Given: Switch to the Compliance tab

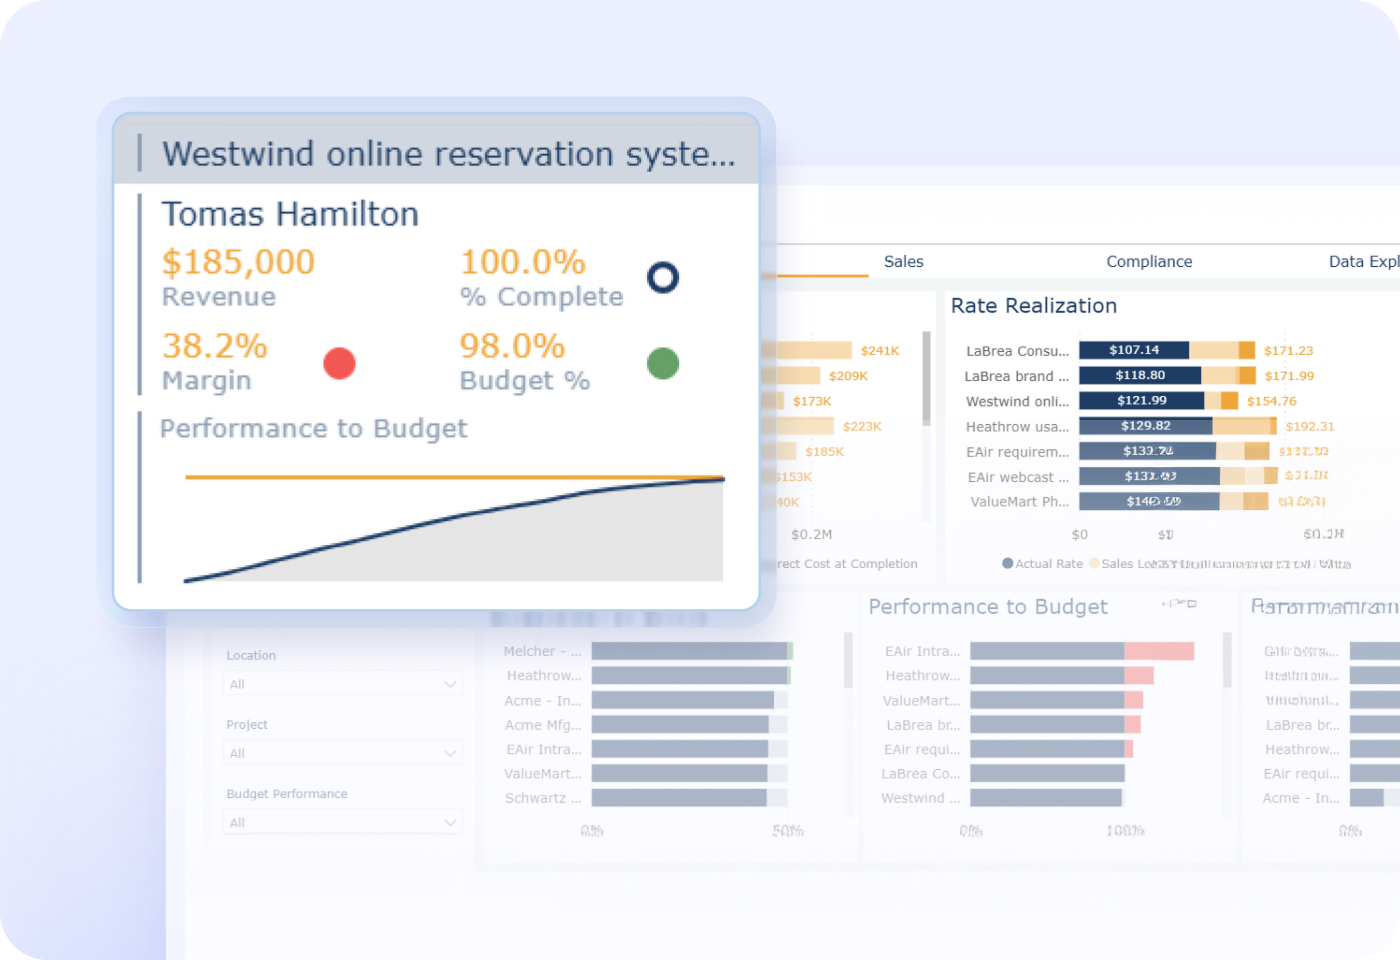Looking at the screenshot, I should point(1148,261).
